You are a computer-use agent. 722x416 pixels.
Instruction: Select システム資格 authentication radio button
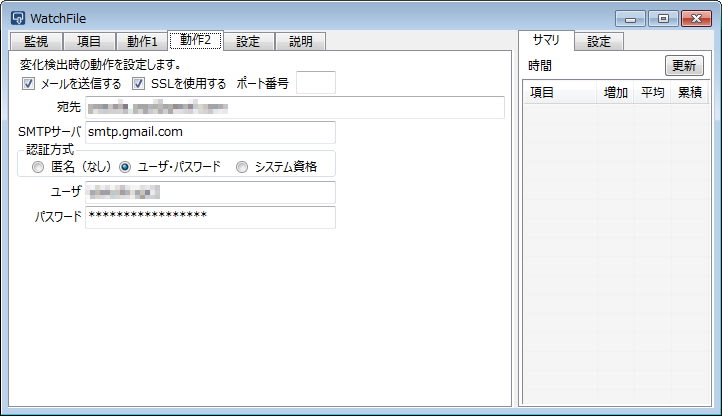click(242, 167)
